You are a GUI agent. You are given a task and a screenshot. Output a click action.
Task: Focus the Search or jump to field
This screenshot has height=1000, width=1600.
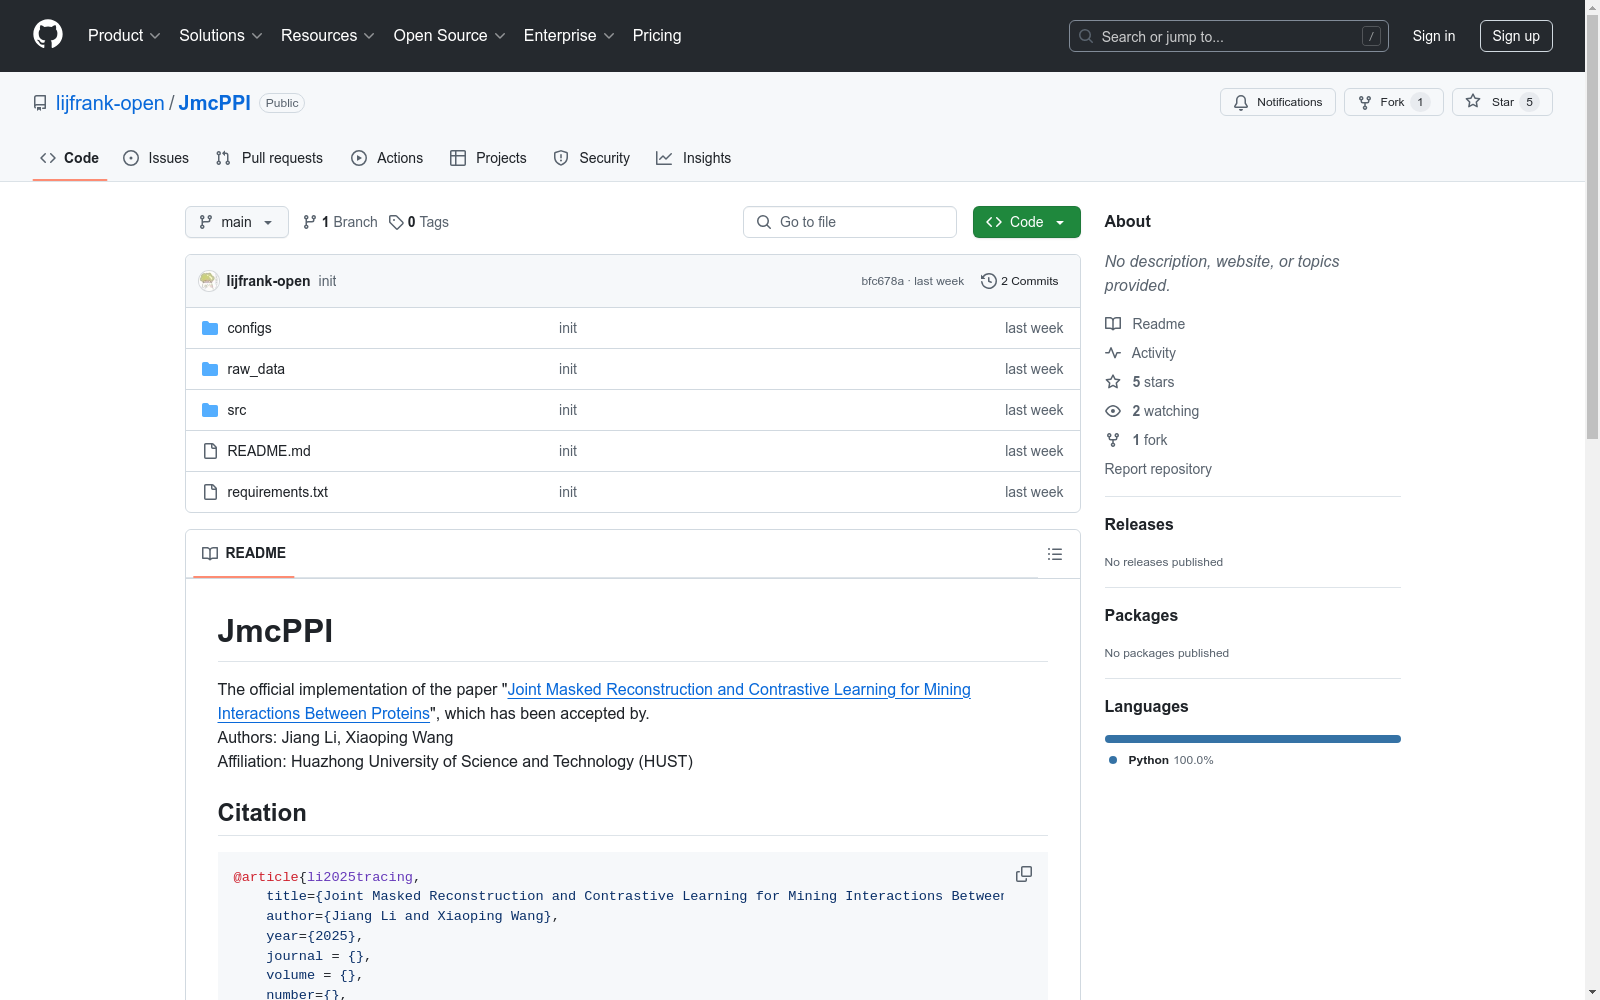1229,36
